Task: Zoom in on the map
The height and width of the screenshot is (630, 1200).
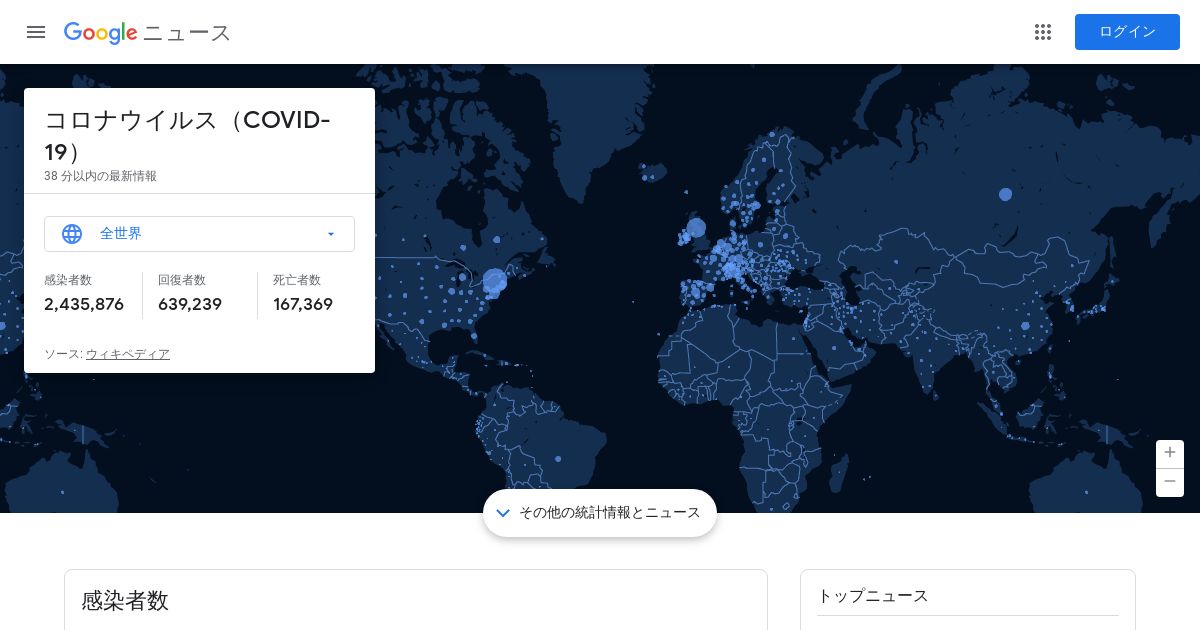Action: [x=1170, y=453]
